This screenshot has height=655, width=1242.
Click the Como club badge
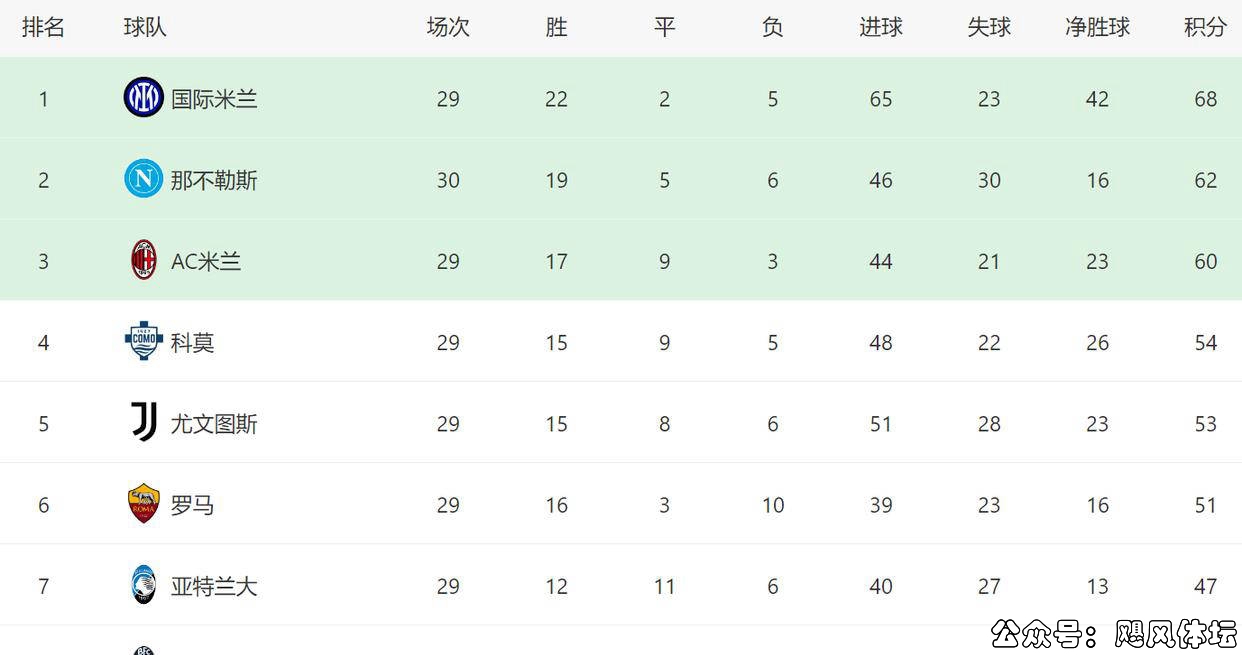coord(144,342)
